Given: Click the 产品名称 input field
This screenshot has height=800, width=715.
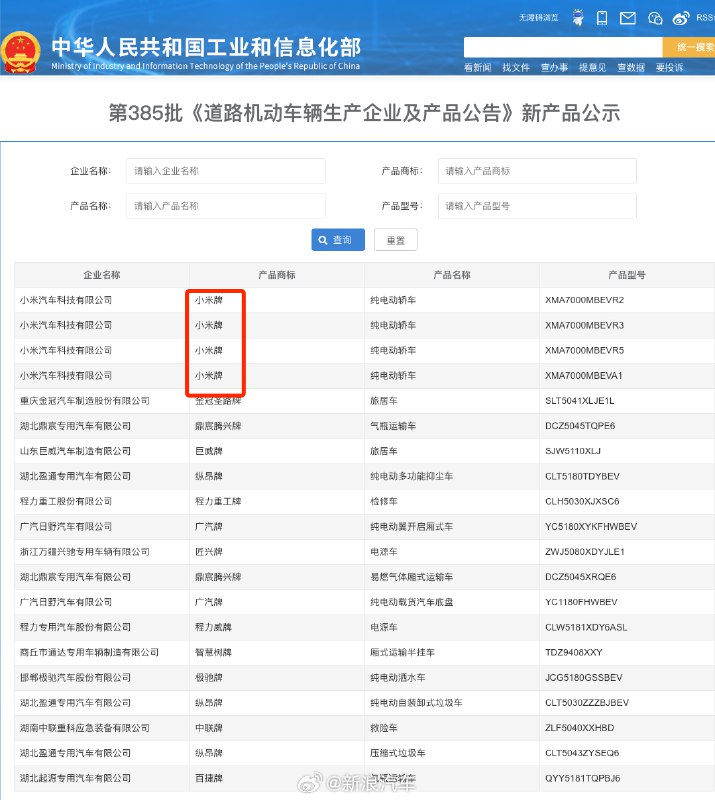Looking at the screenshot, I should (226, 206).
